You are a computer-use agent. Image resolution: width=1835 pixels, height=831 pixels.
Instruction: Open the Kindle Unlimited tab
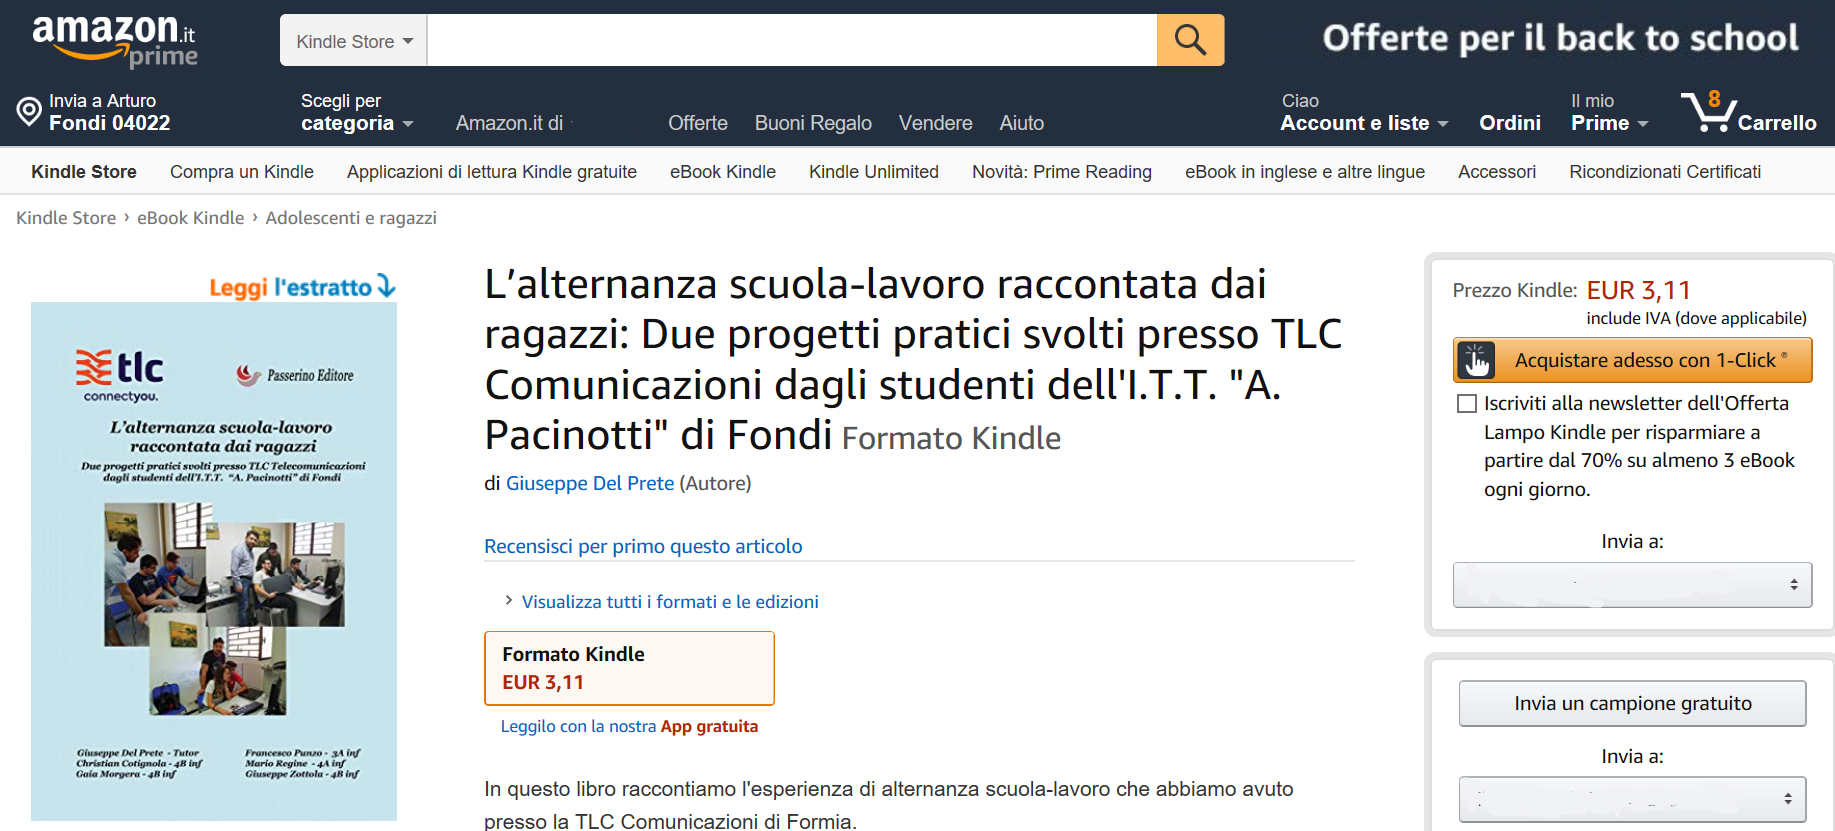pyautogui.click(x=873, y=172)
